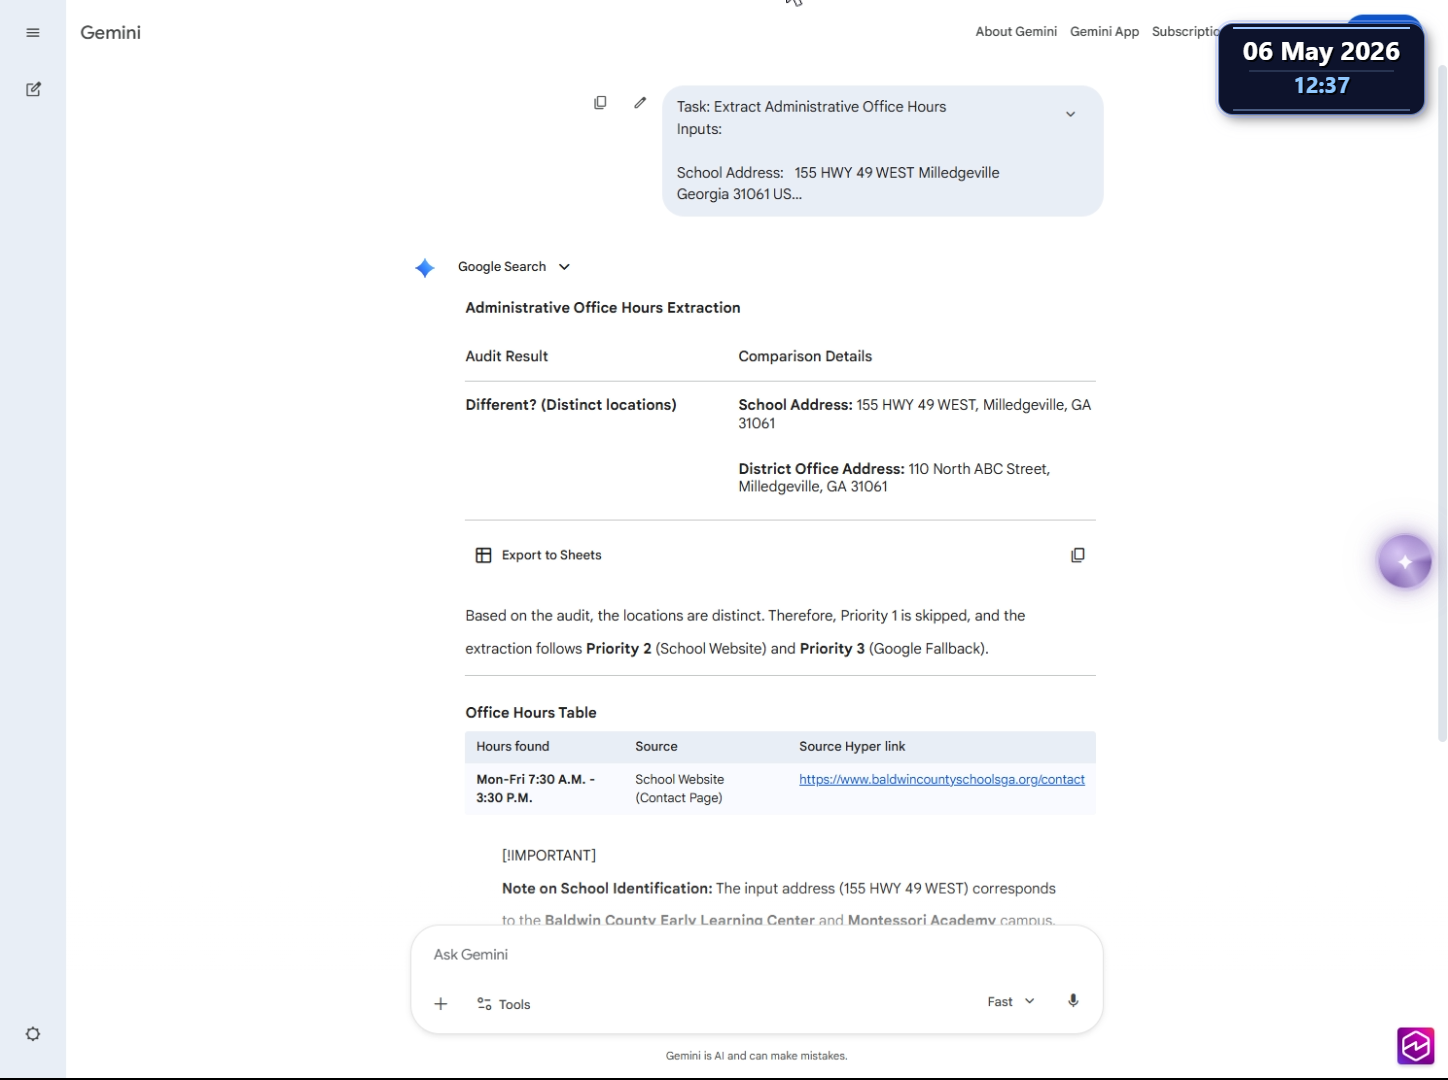Export table to Sheets
Image resolution: width=1448 pixels, height=1080 pixels.
538,555
